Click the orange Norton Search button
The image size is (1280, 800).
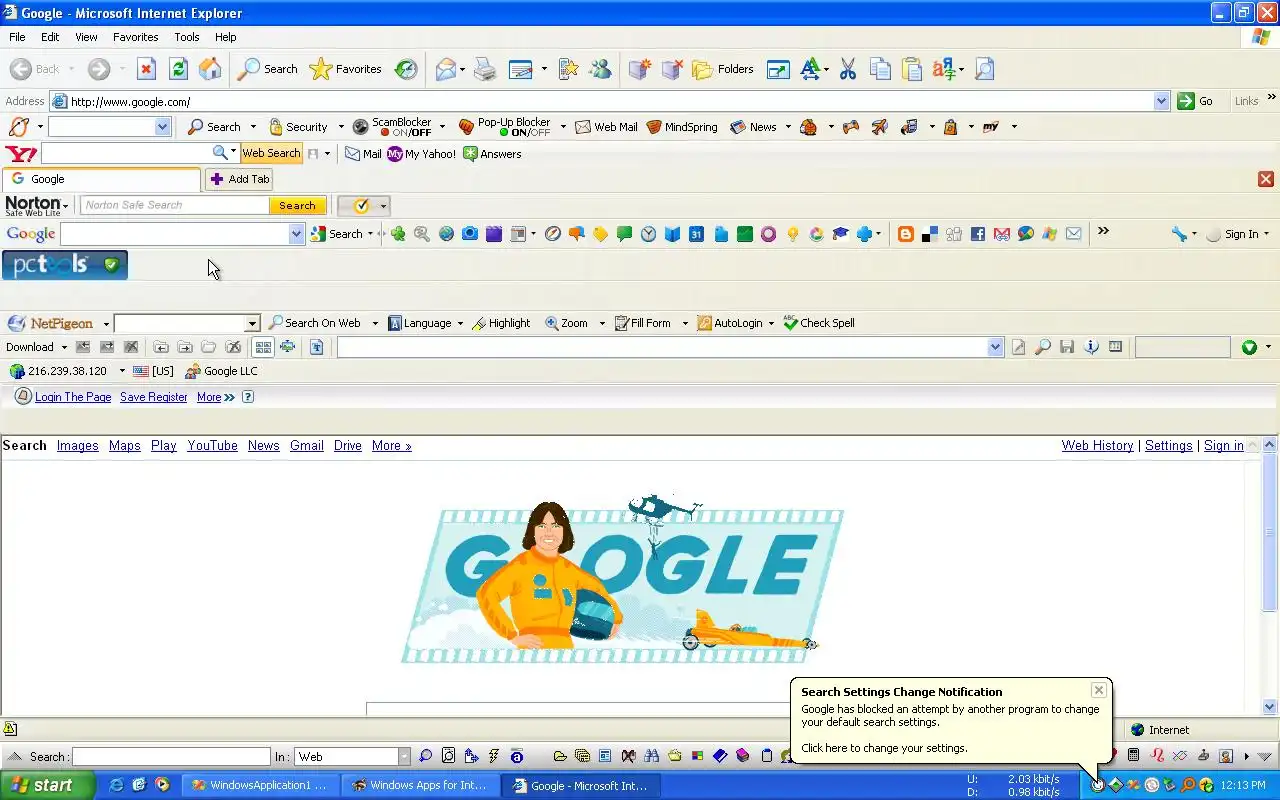297,205
